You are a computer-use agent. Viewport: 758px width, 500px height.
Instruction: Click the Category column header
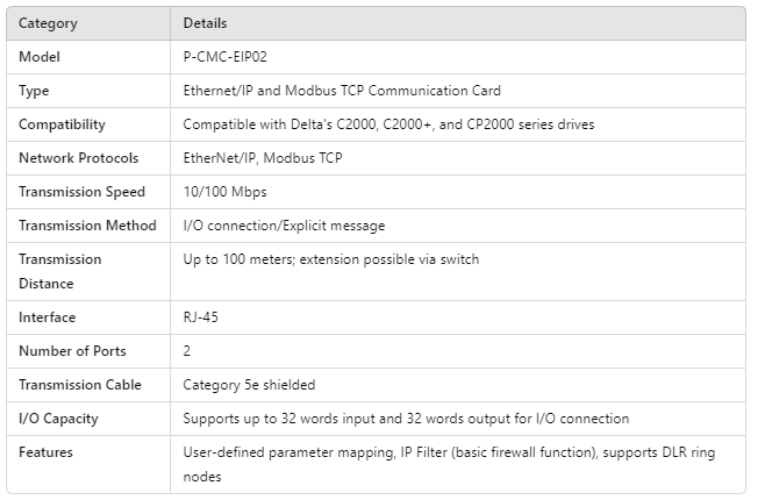click(47, 23)
